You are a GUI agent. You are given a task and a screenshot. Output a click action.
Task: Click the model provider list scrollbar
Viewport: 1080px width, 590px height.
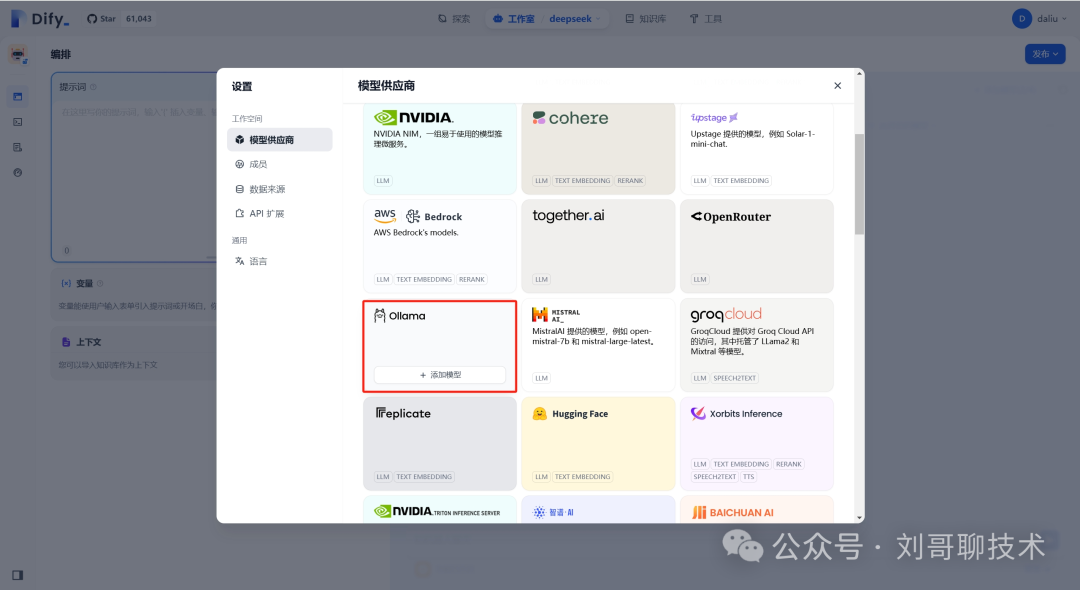click(x=859, y=184)
